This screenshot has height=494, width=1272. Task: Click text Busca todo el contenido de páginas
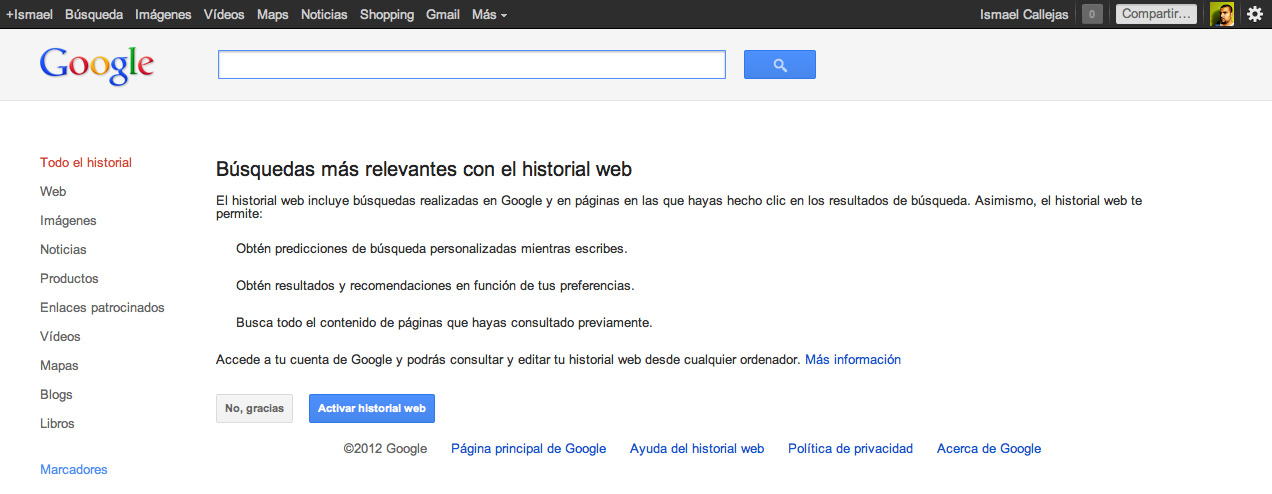(x=444, y=323)
